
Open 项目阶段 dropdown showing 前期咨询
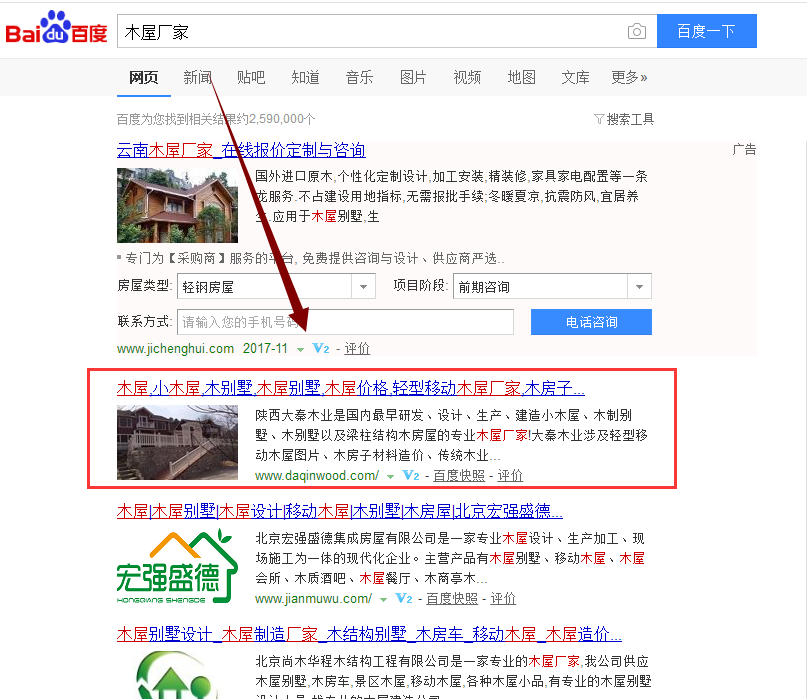click(x=552, y=286)
